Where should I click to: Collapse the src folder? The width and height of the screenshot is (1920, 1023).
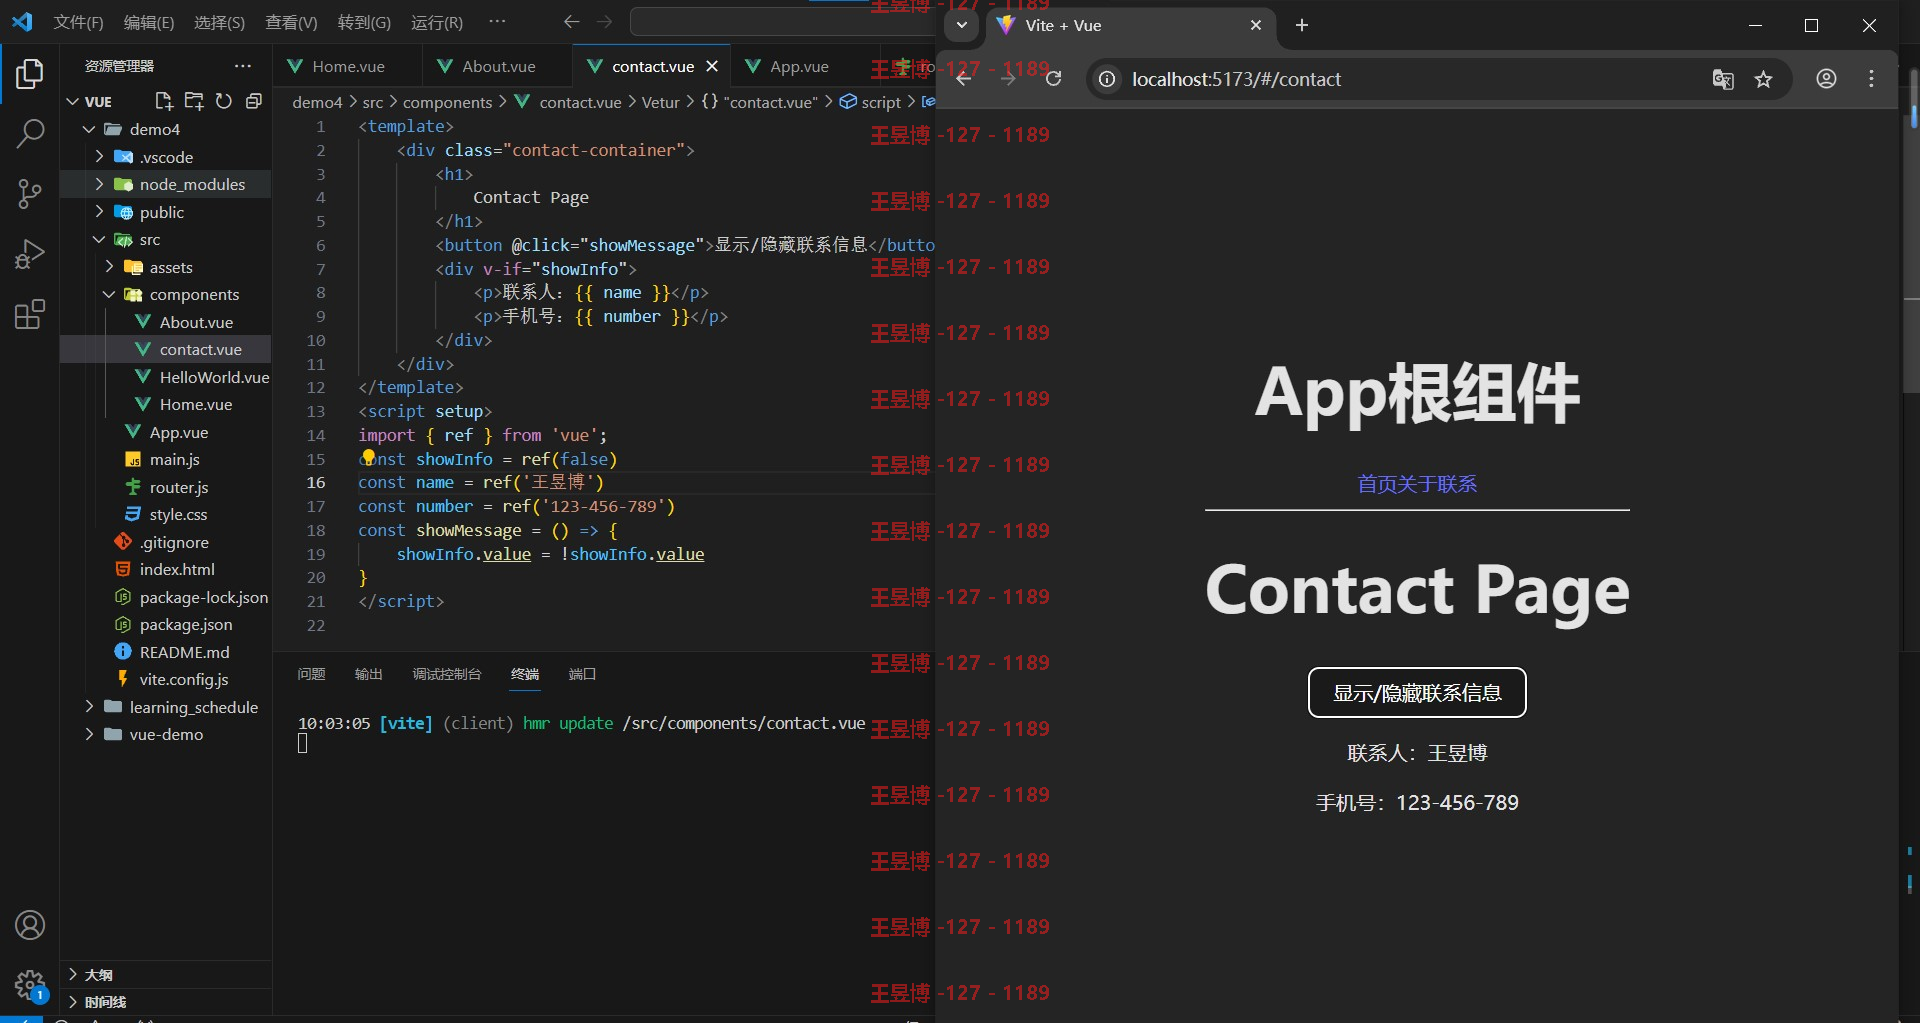(x=99, y=239)
